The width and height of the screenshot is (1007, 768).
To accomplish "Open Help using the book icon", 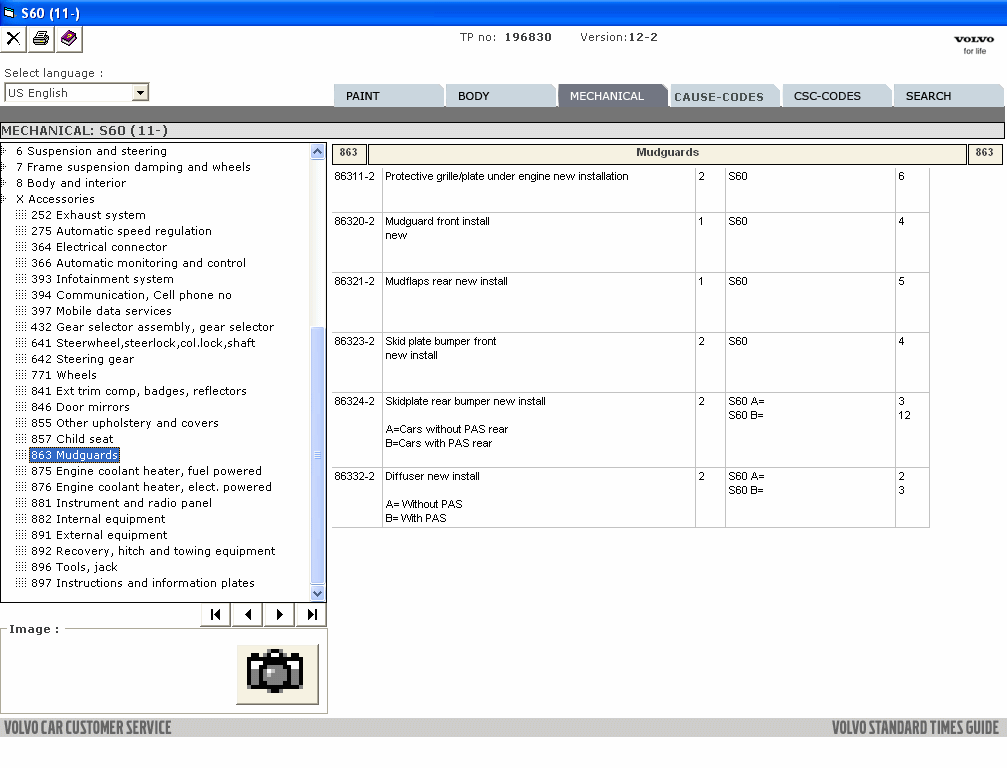I will (x=66, y=39).
